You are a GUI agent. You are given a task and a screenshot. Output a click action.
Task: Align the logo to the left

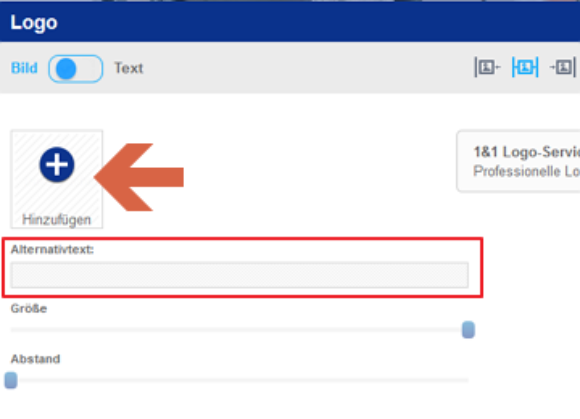(x=487, y=68)
